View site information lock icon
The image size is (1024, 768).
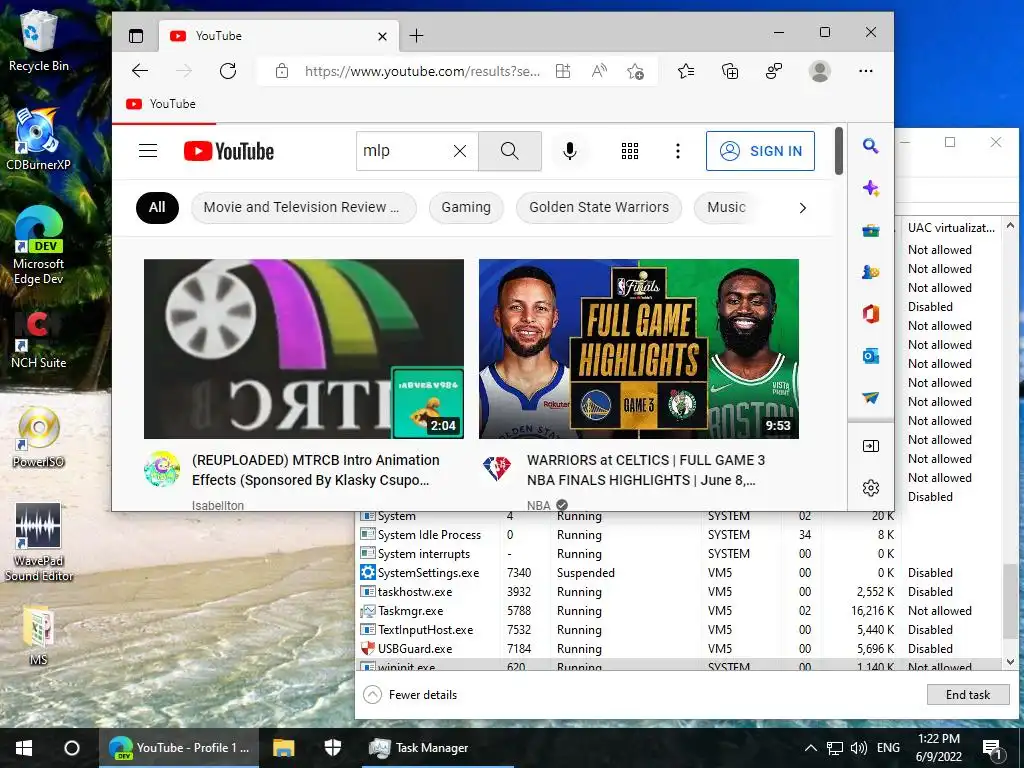(x=281, y=71)
